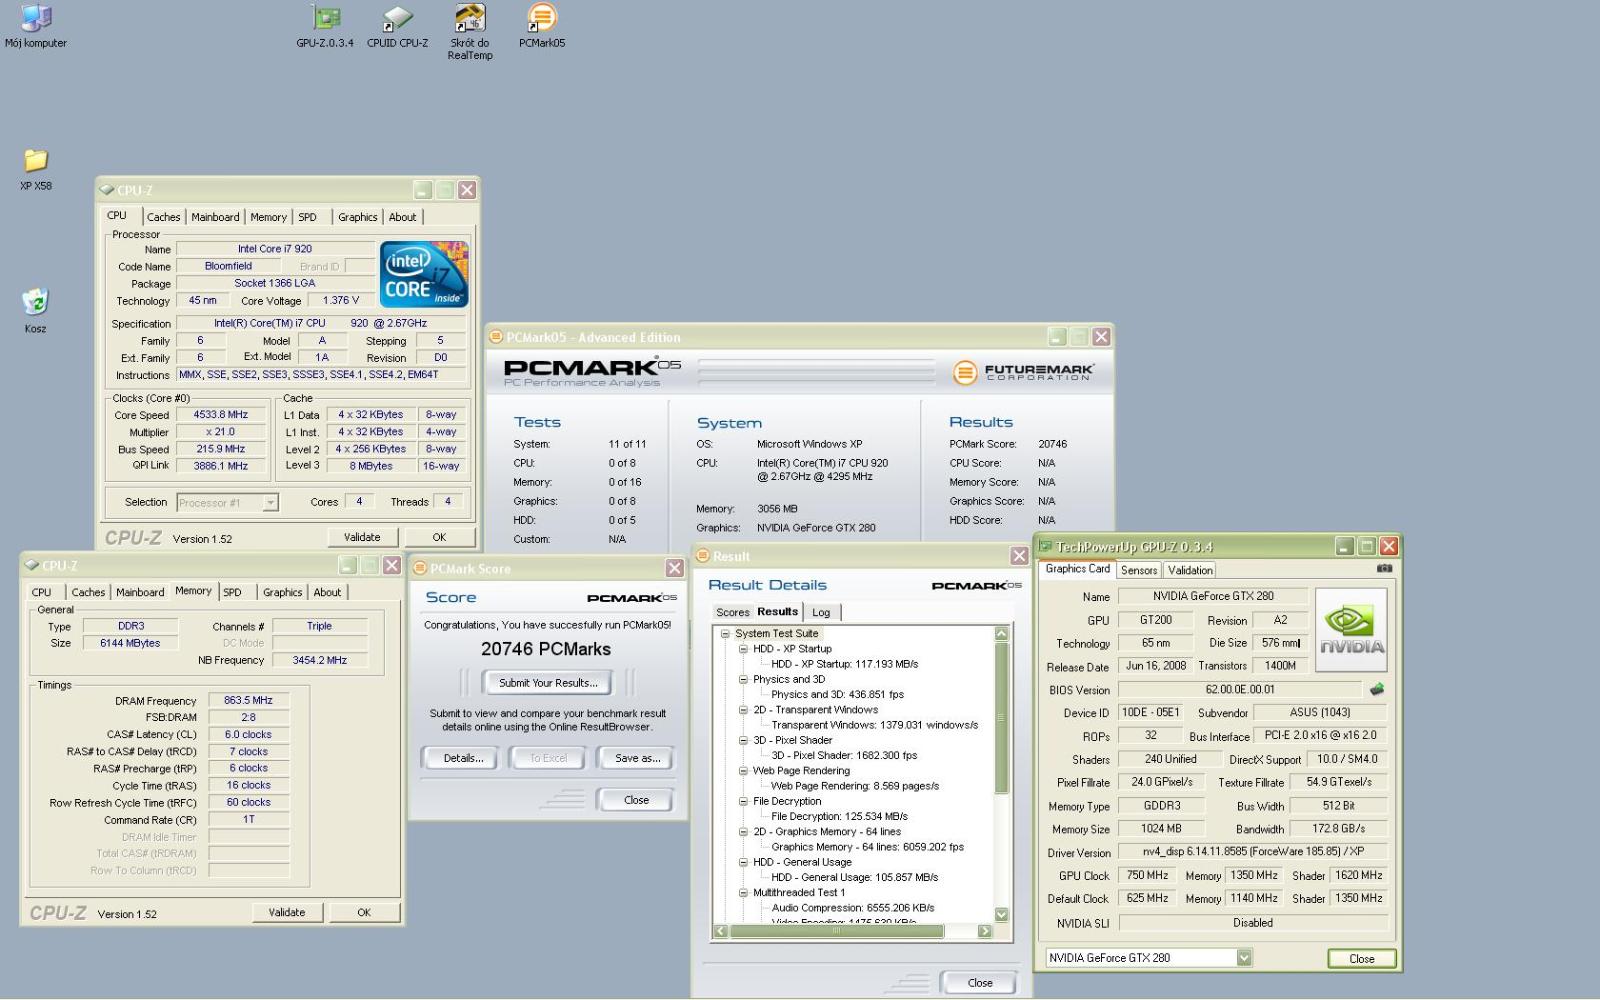Click the GPU-Z screenshot camera icon

coord(1384,568)
